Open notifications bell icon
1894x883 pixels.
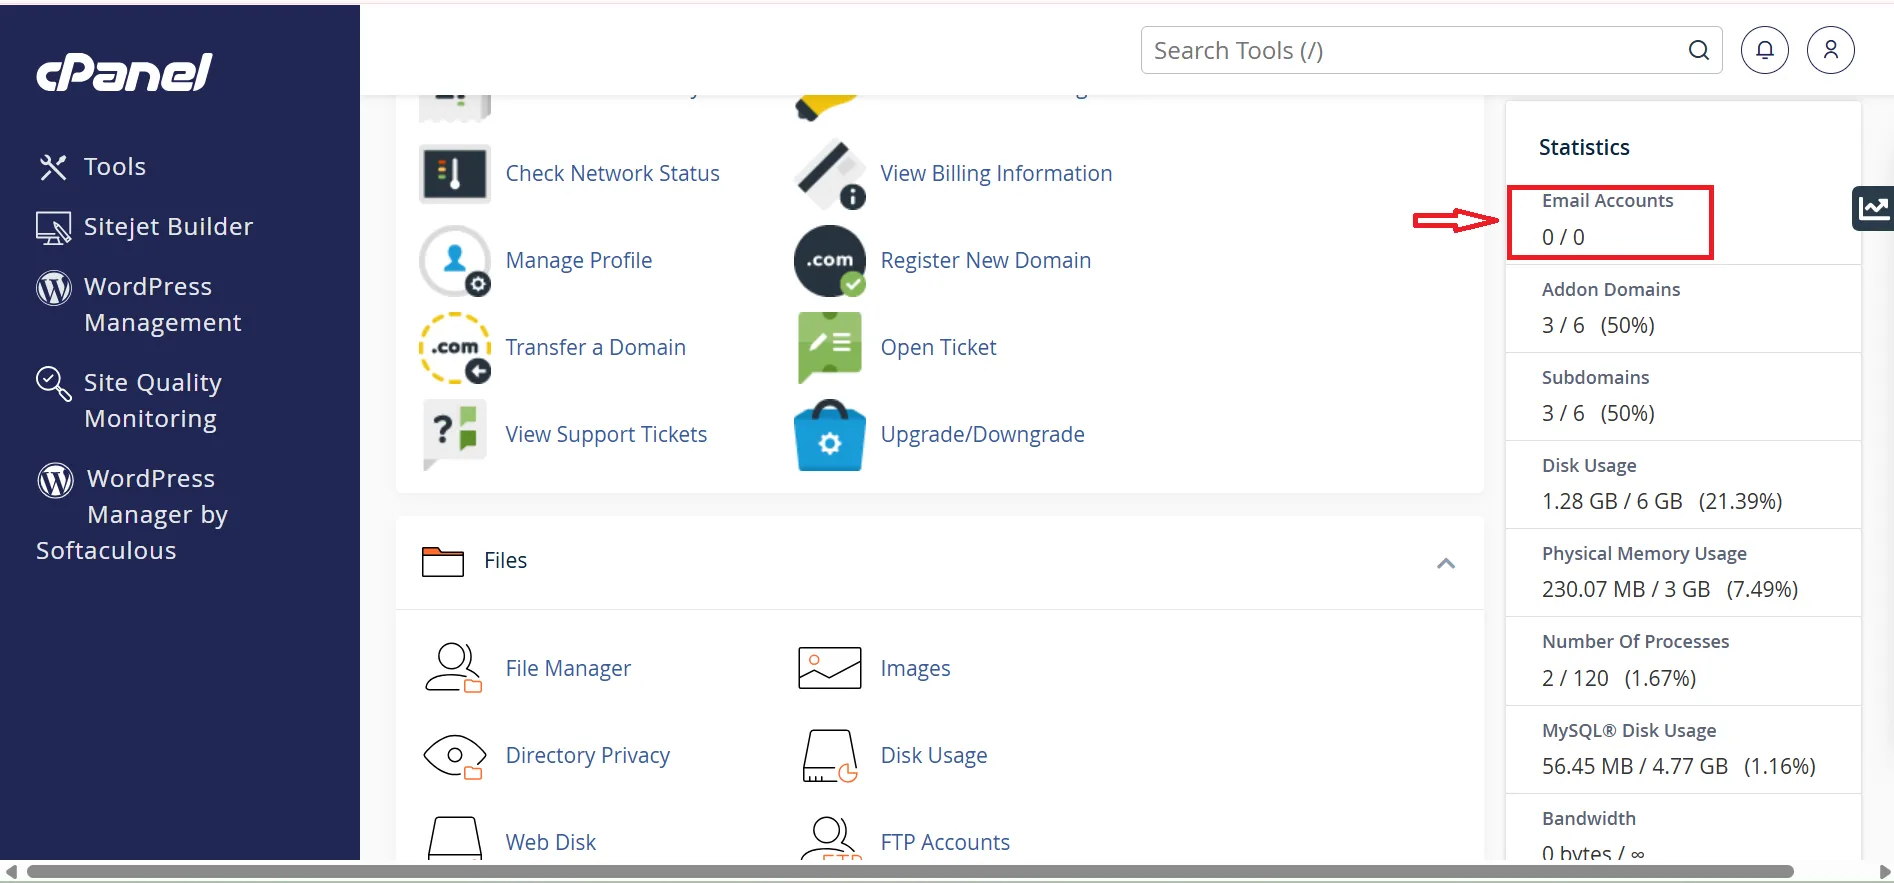(1765, 50)
